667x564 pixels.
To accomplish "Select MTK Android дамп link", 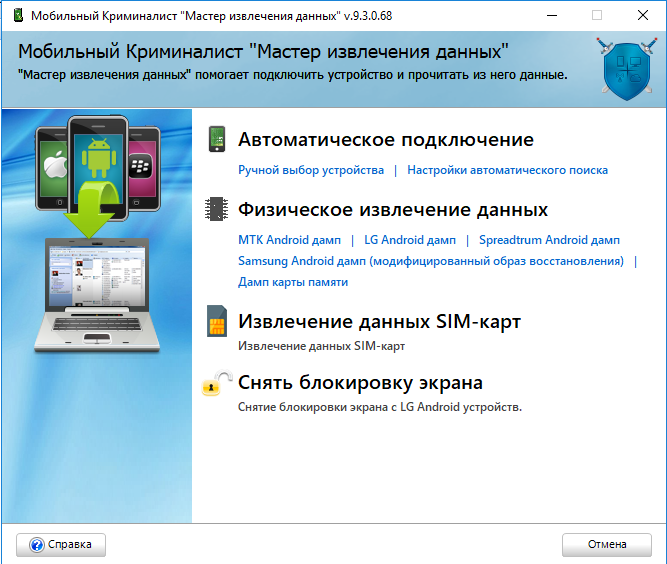I will (289, 240).
